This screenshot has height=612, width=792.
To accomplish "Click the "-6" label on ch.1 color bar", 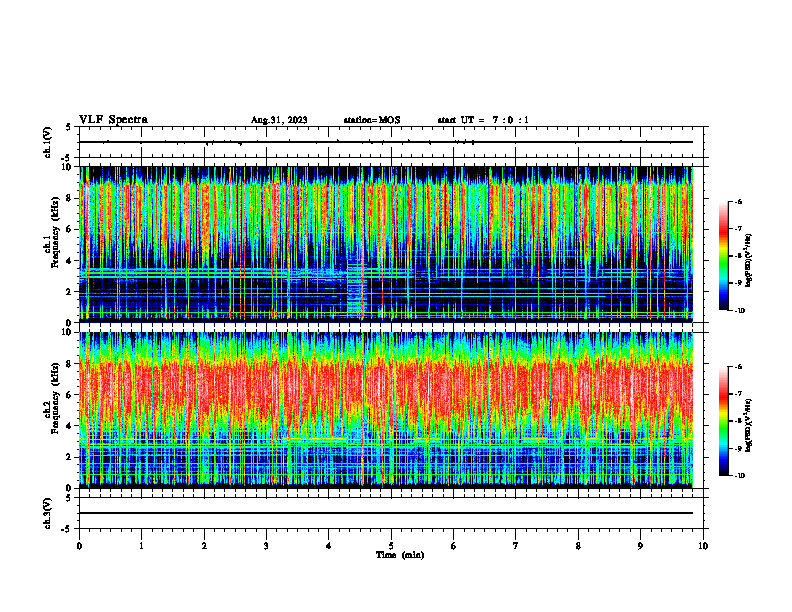I will [739, 202].
